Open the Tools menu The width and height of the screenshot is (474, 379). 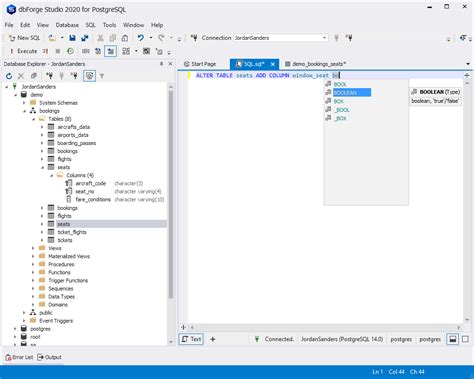pos(109,25)
